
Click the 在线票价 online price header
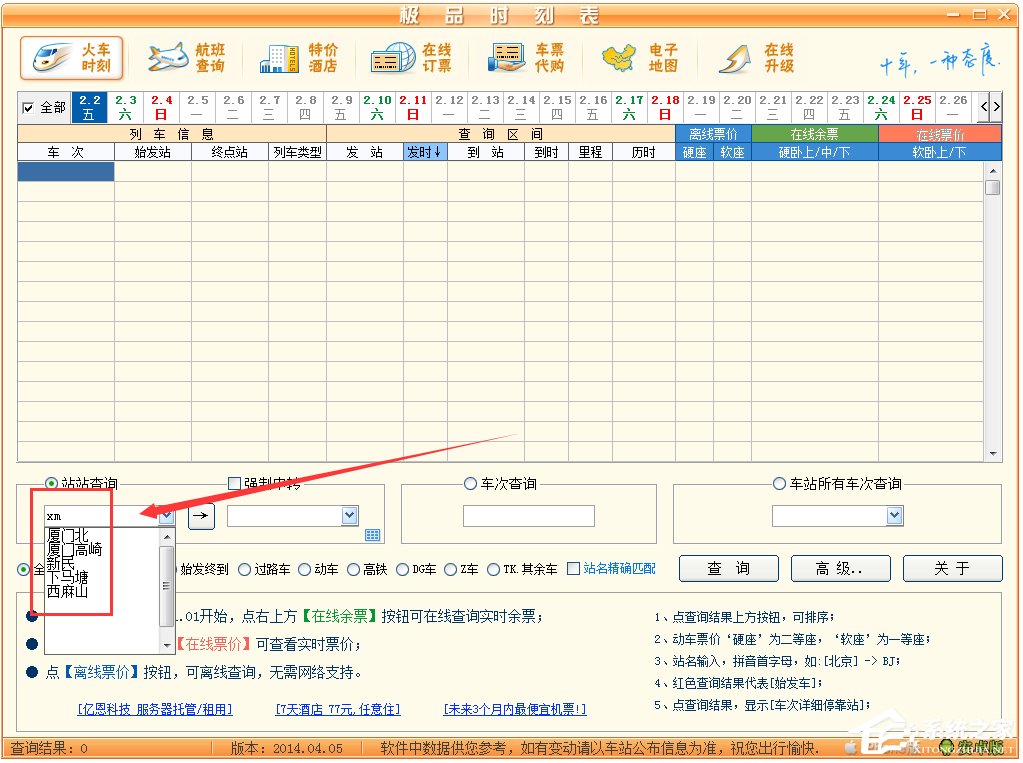pyautogui.click(x=940, y=134)
